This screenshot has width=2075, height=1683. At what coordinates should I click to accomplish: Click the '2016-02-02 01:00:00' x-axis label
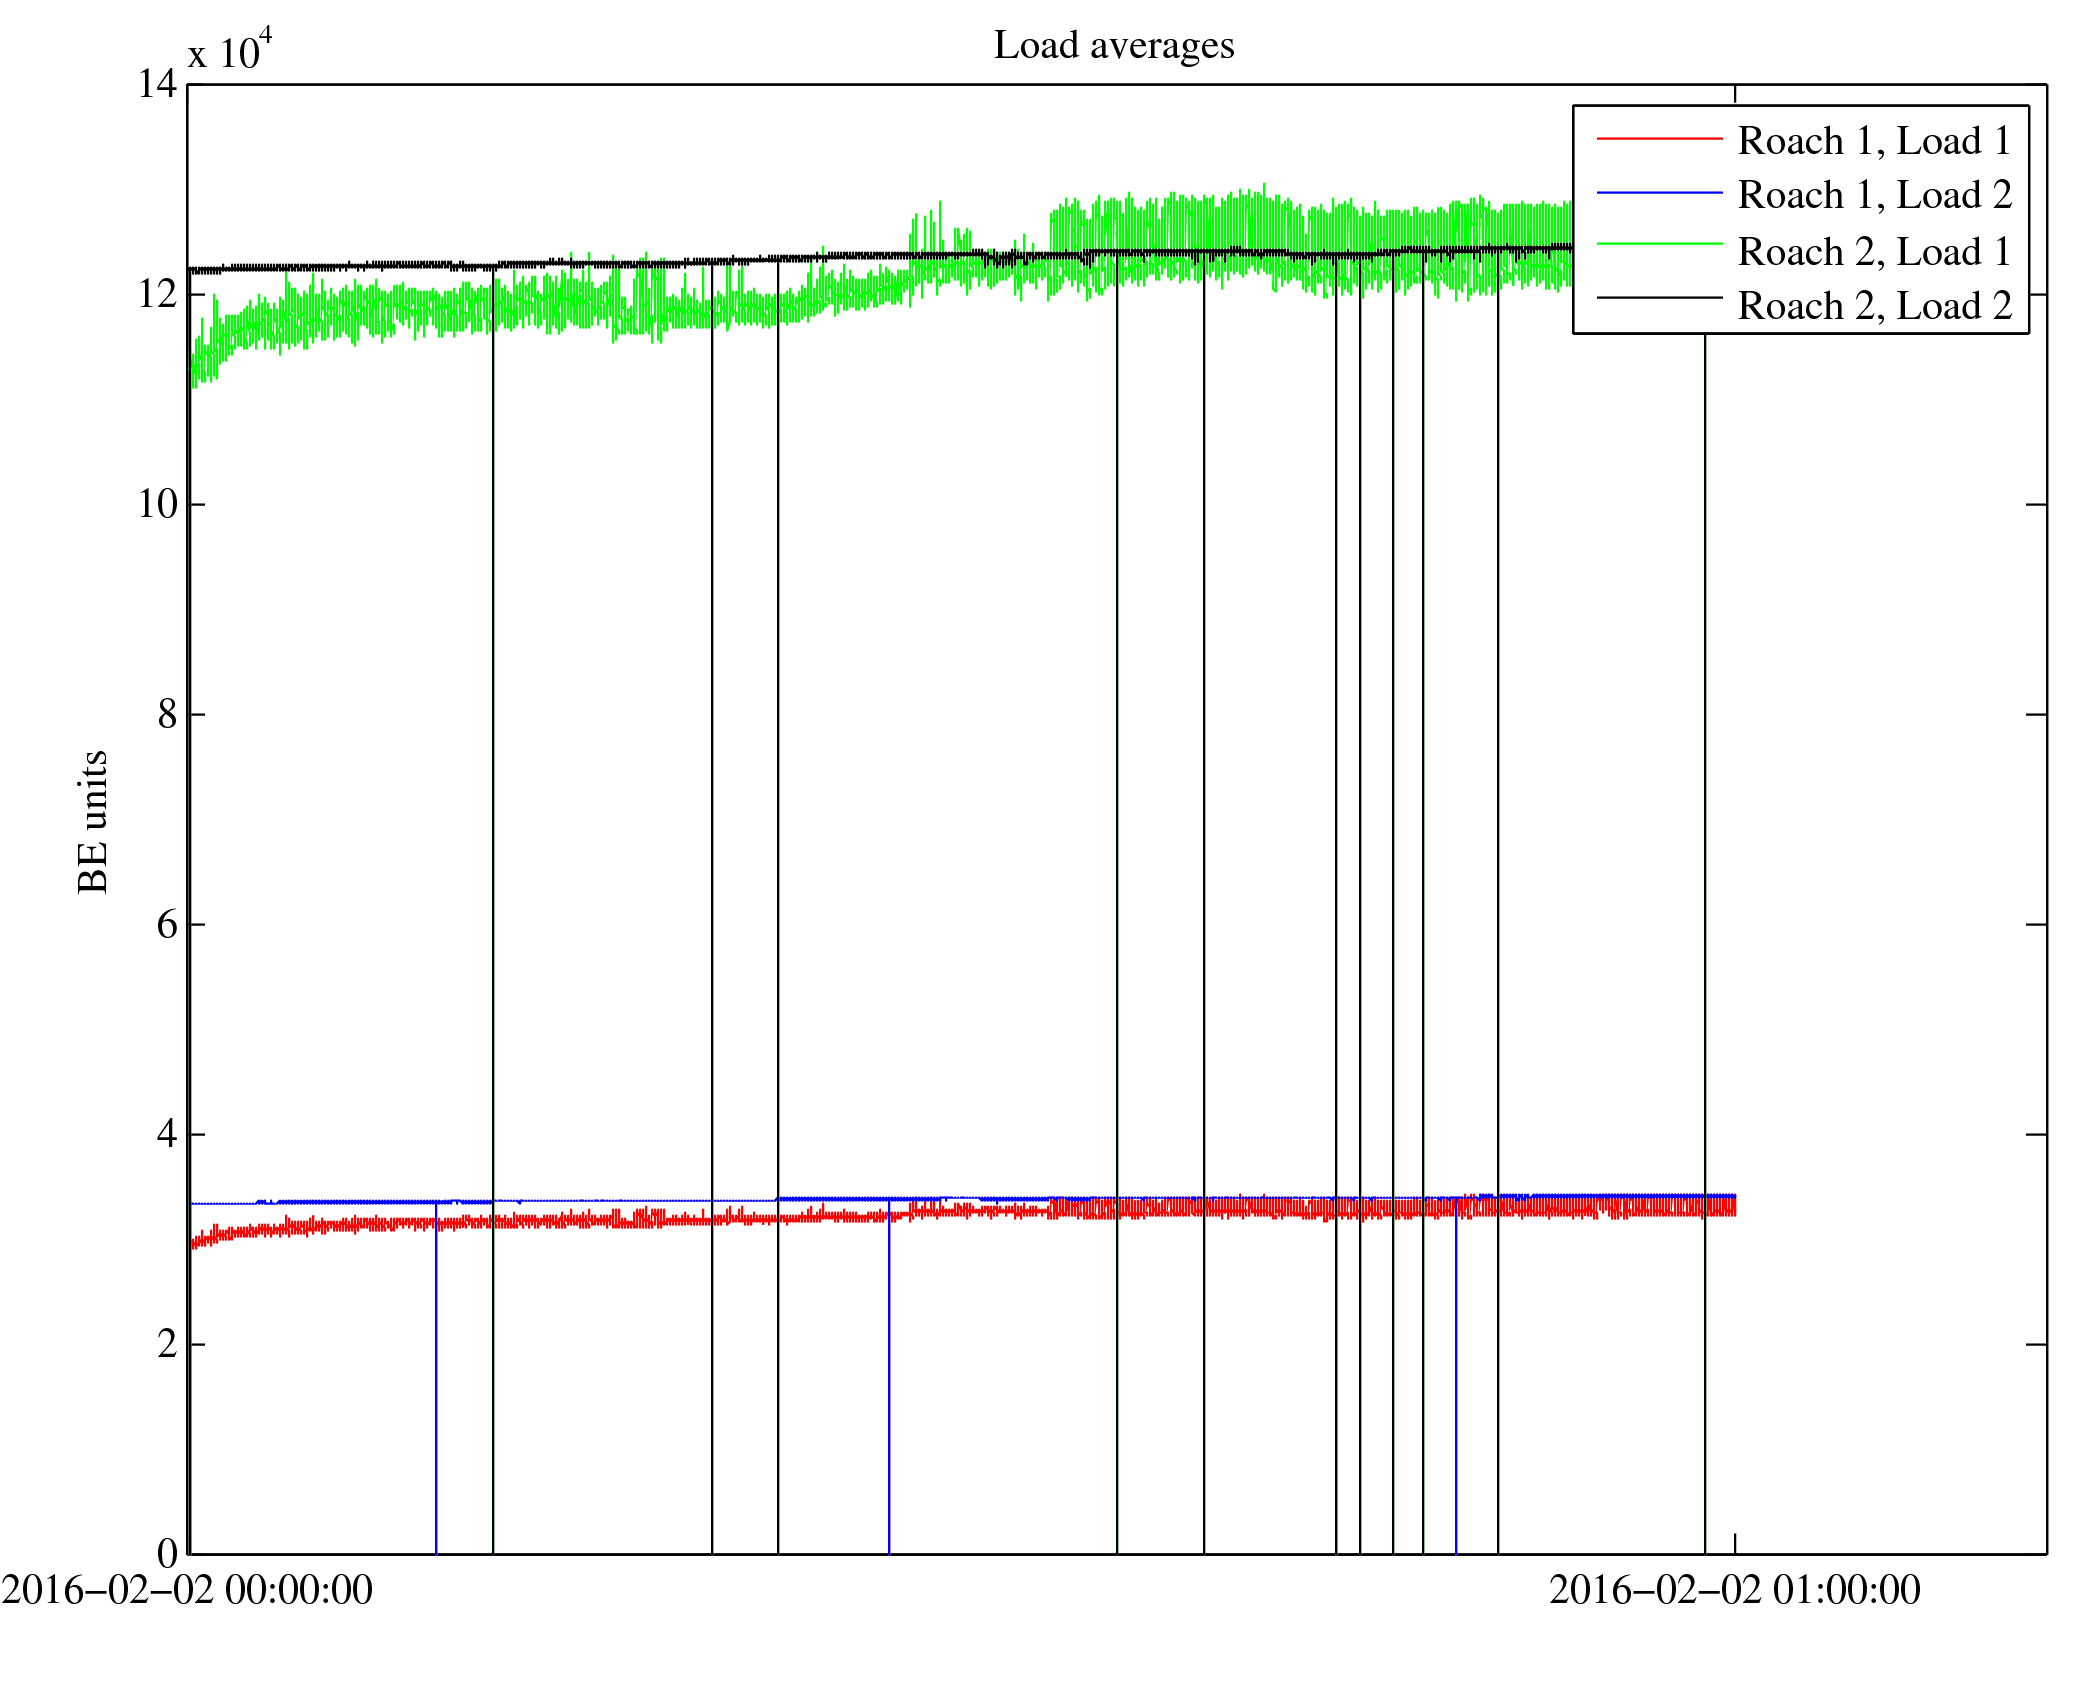point(1734,1590)
